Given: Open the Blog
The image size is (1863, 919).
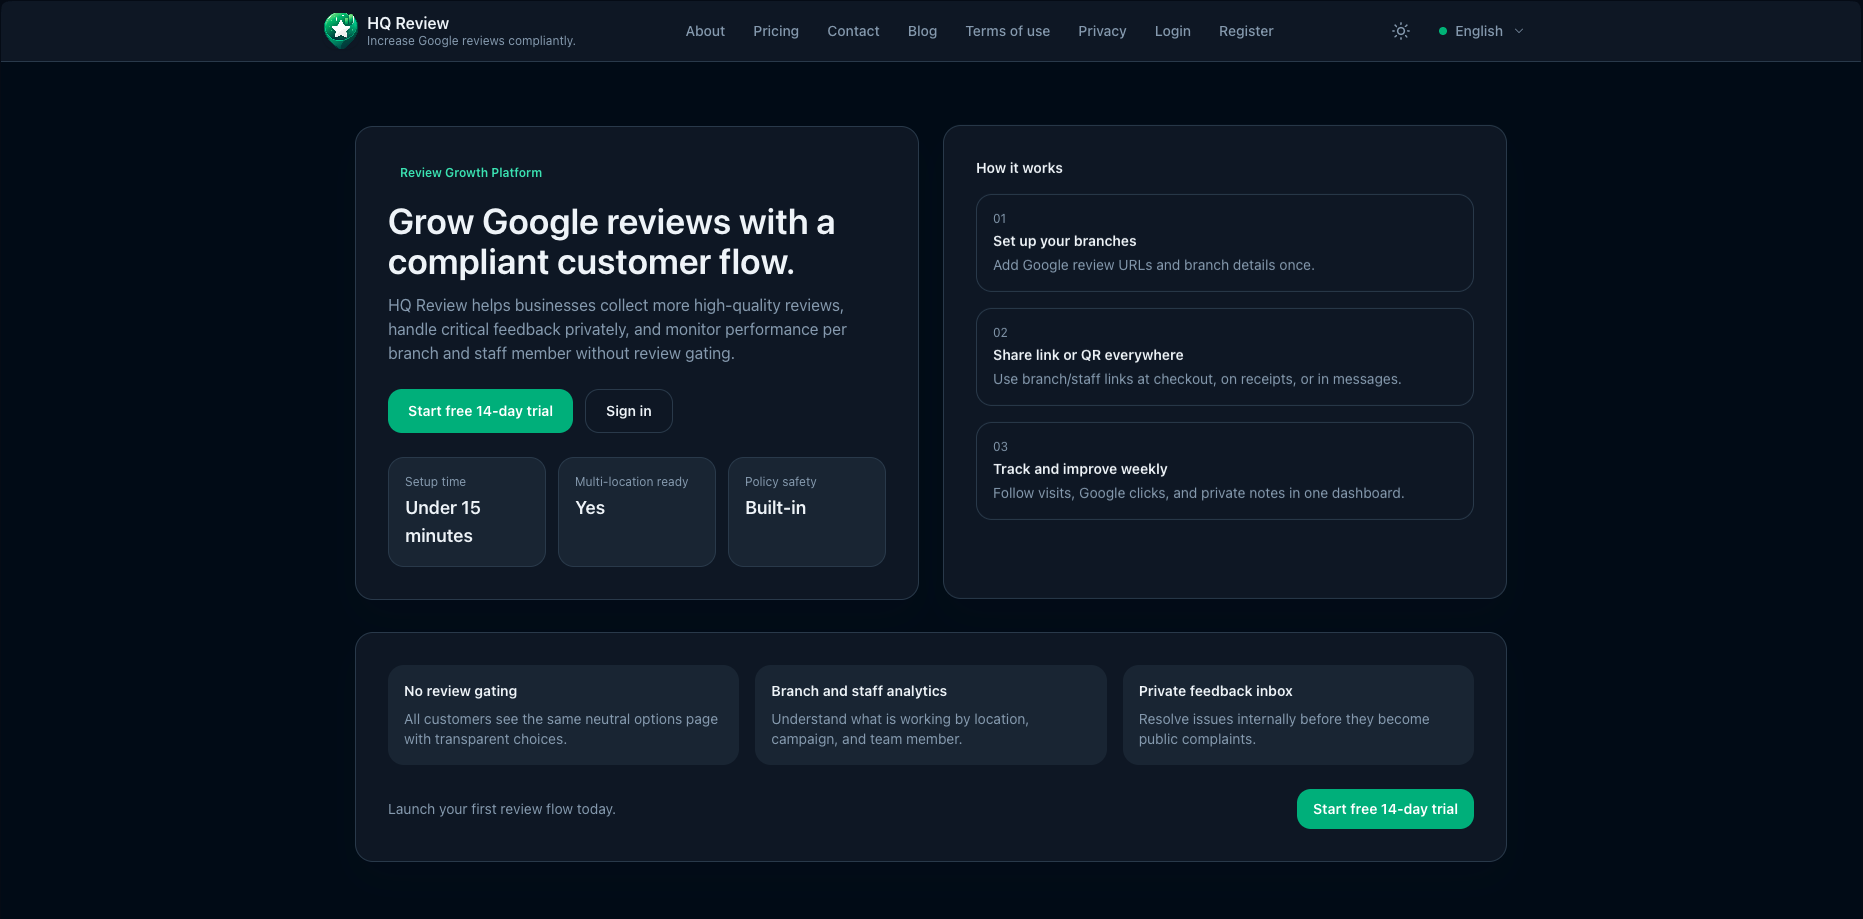Looking at the screenshot, I should click(922, 31).
